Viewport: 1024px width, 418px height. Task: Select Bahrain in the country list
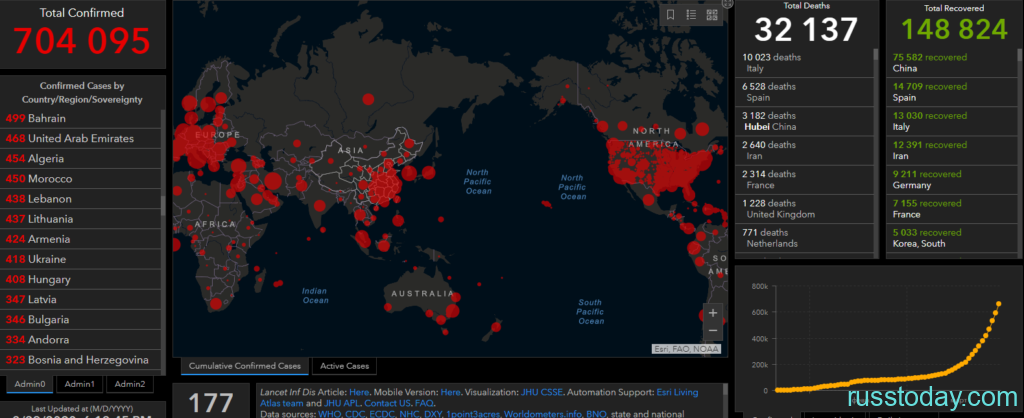pos(81,118)
